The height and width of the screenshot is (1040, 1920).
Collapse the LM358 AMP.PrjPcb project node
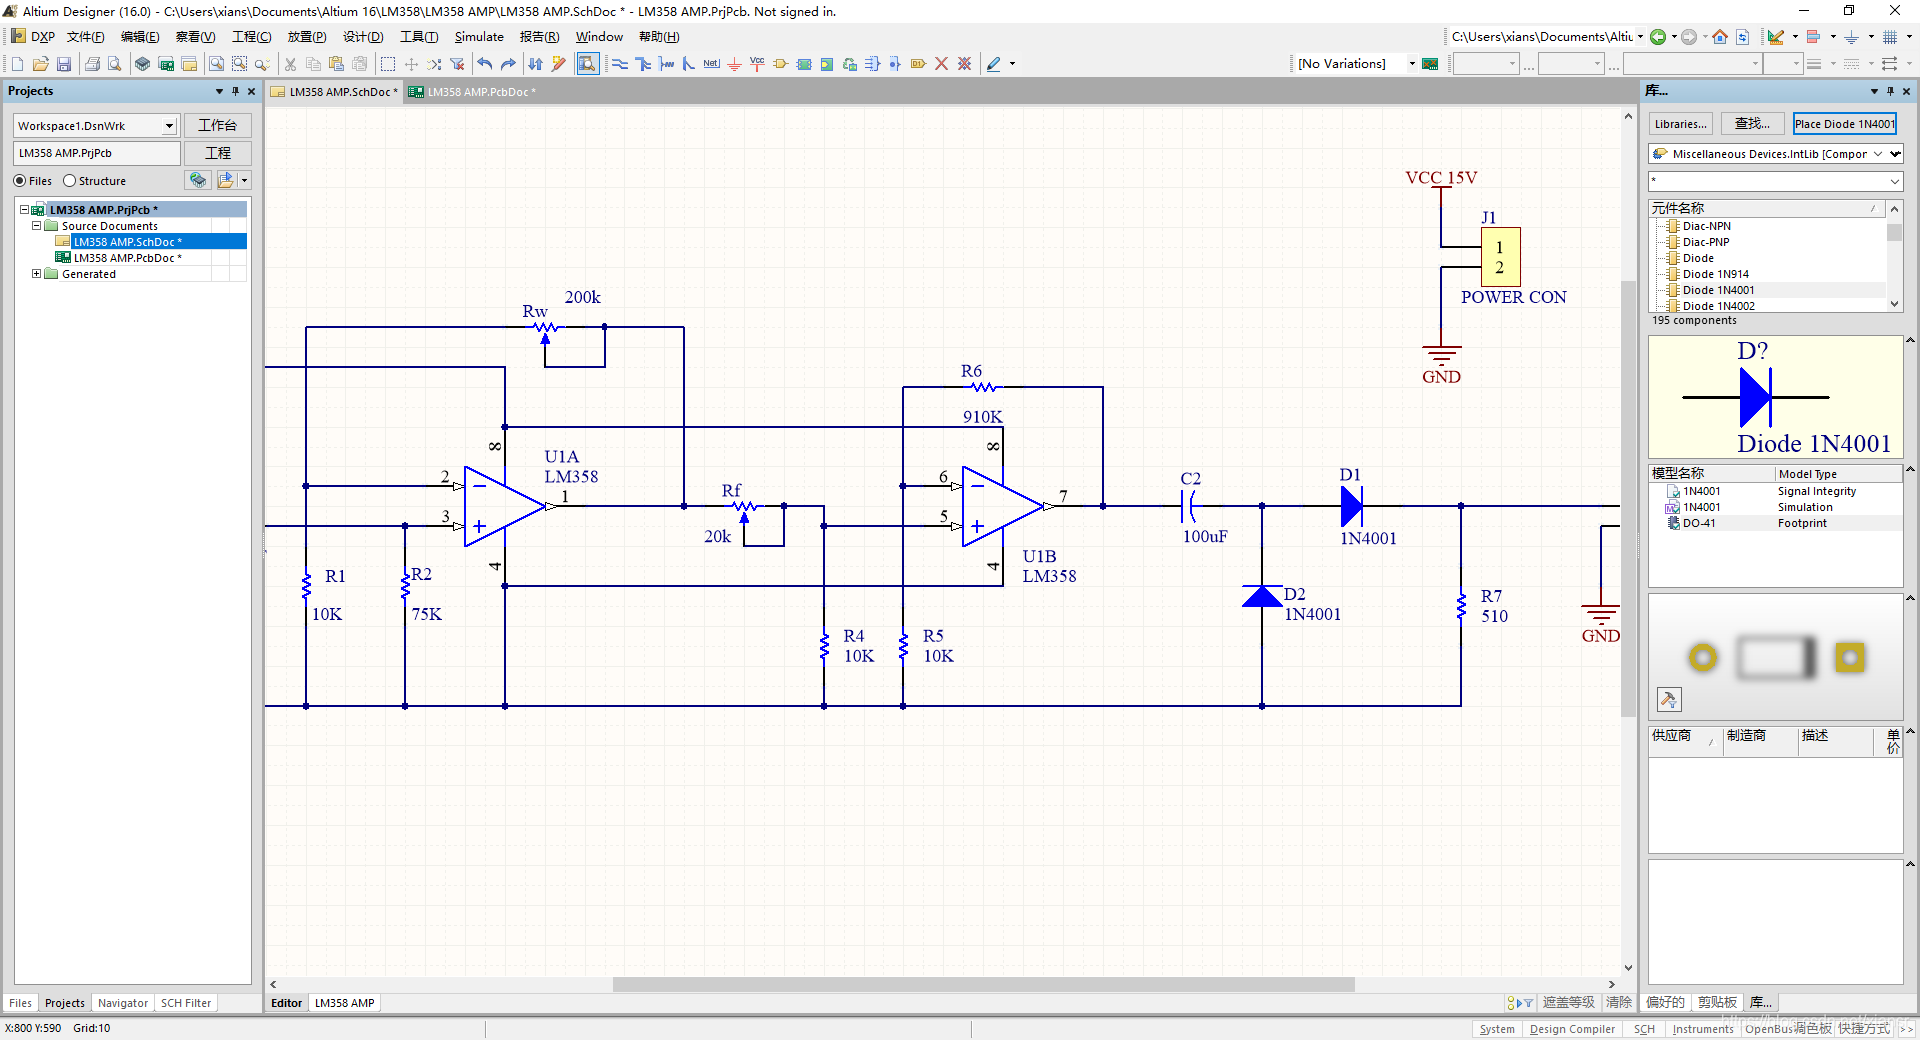(25, 210)
